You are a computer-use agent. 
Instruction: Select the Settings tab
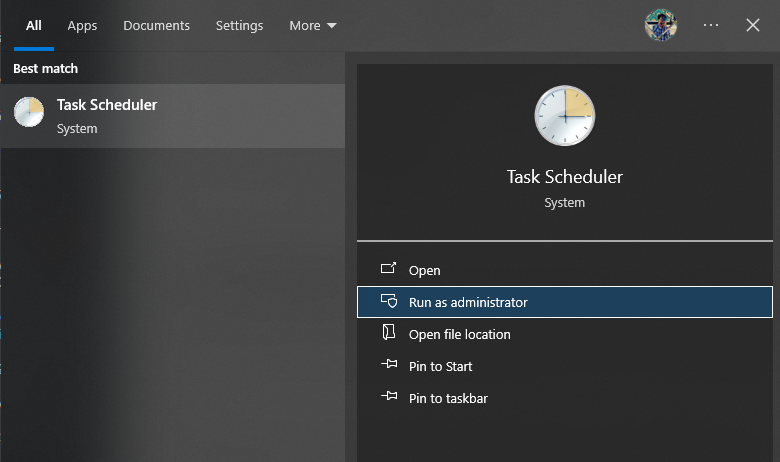pos(239,25)
